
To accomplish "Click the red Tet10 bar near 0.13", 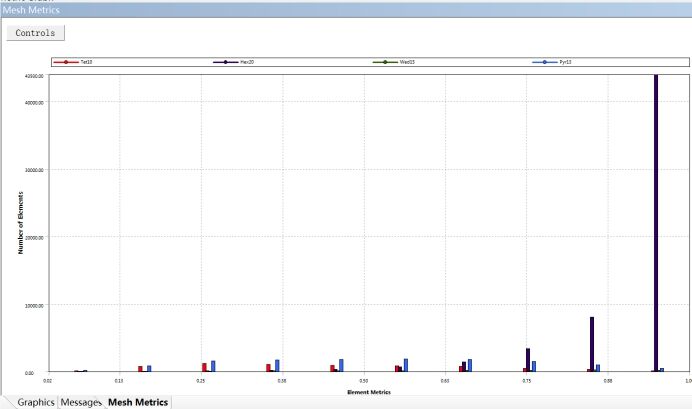I will point(140,368).
